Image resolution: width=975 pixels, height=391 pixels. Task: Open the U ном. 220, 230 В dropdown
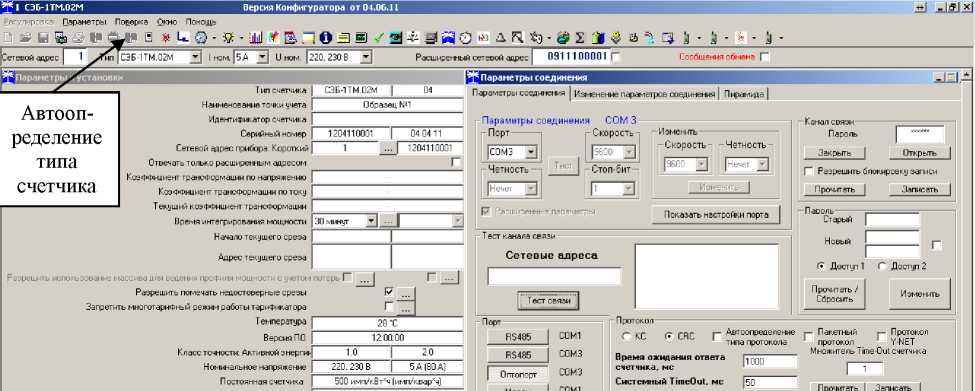point(366,57)
